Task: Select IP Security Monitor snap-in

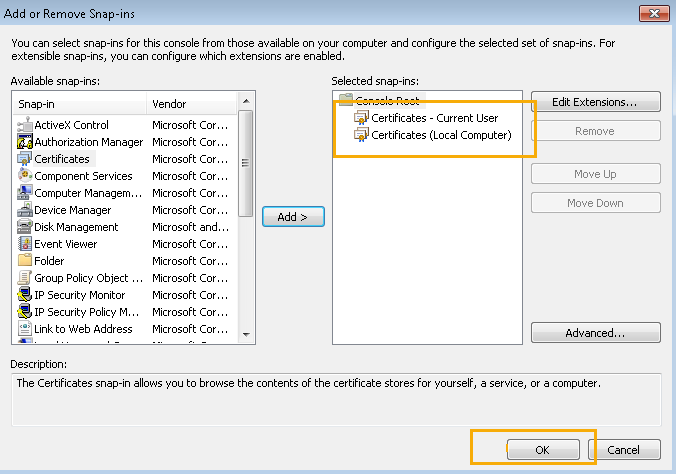Action: click(x=80, y=295)
